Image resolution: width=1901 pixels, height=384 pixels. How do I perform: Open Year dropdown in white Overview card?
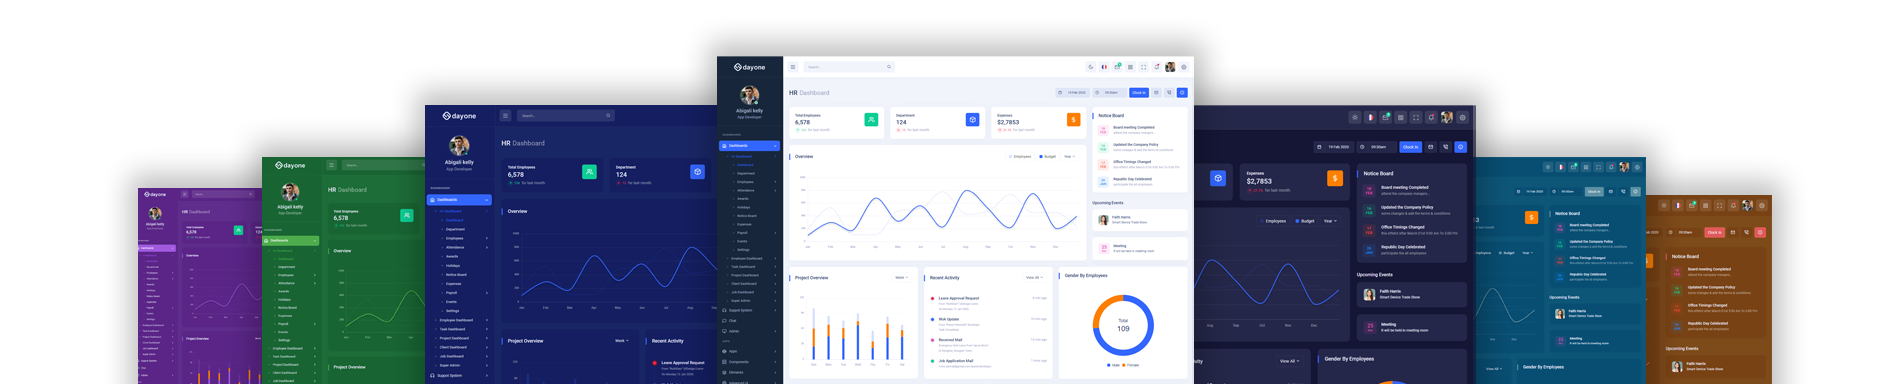1070,156
